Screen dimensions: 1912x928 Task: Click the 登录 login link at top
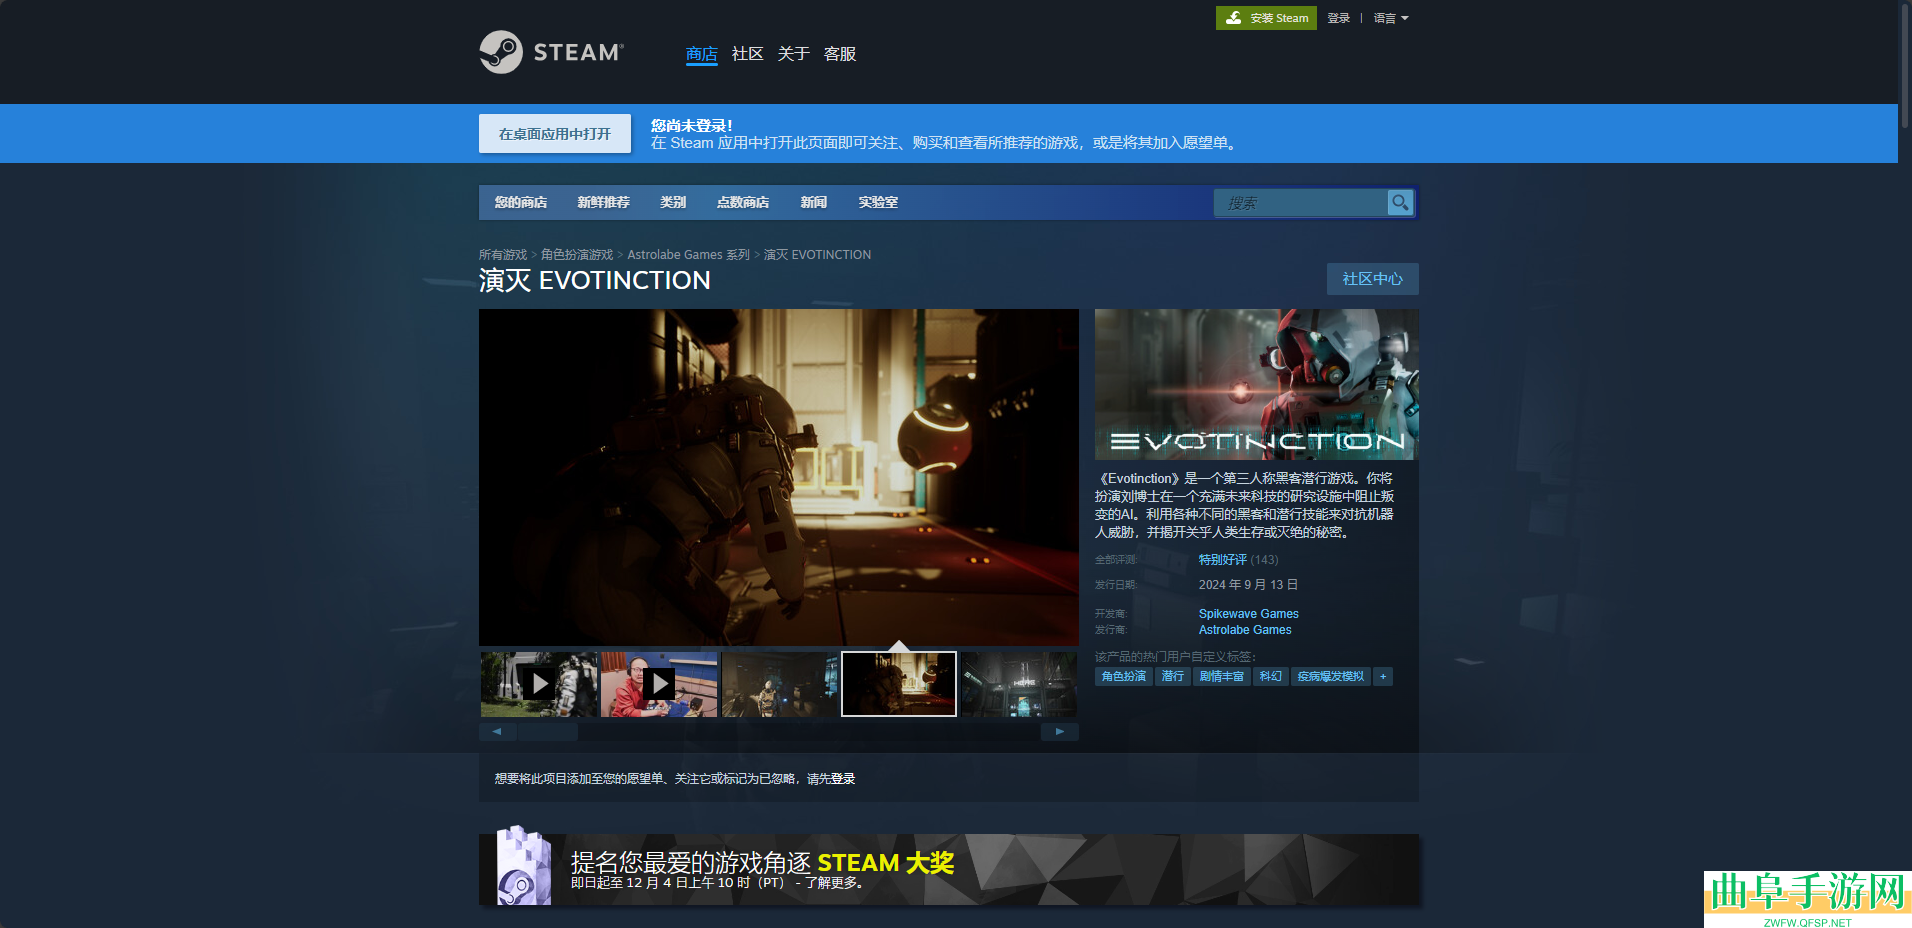(1339, 18)
